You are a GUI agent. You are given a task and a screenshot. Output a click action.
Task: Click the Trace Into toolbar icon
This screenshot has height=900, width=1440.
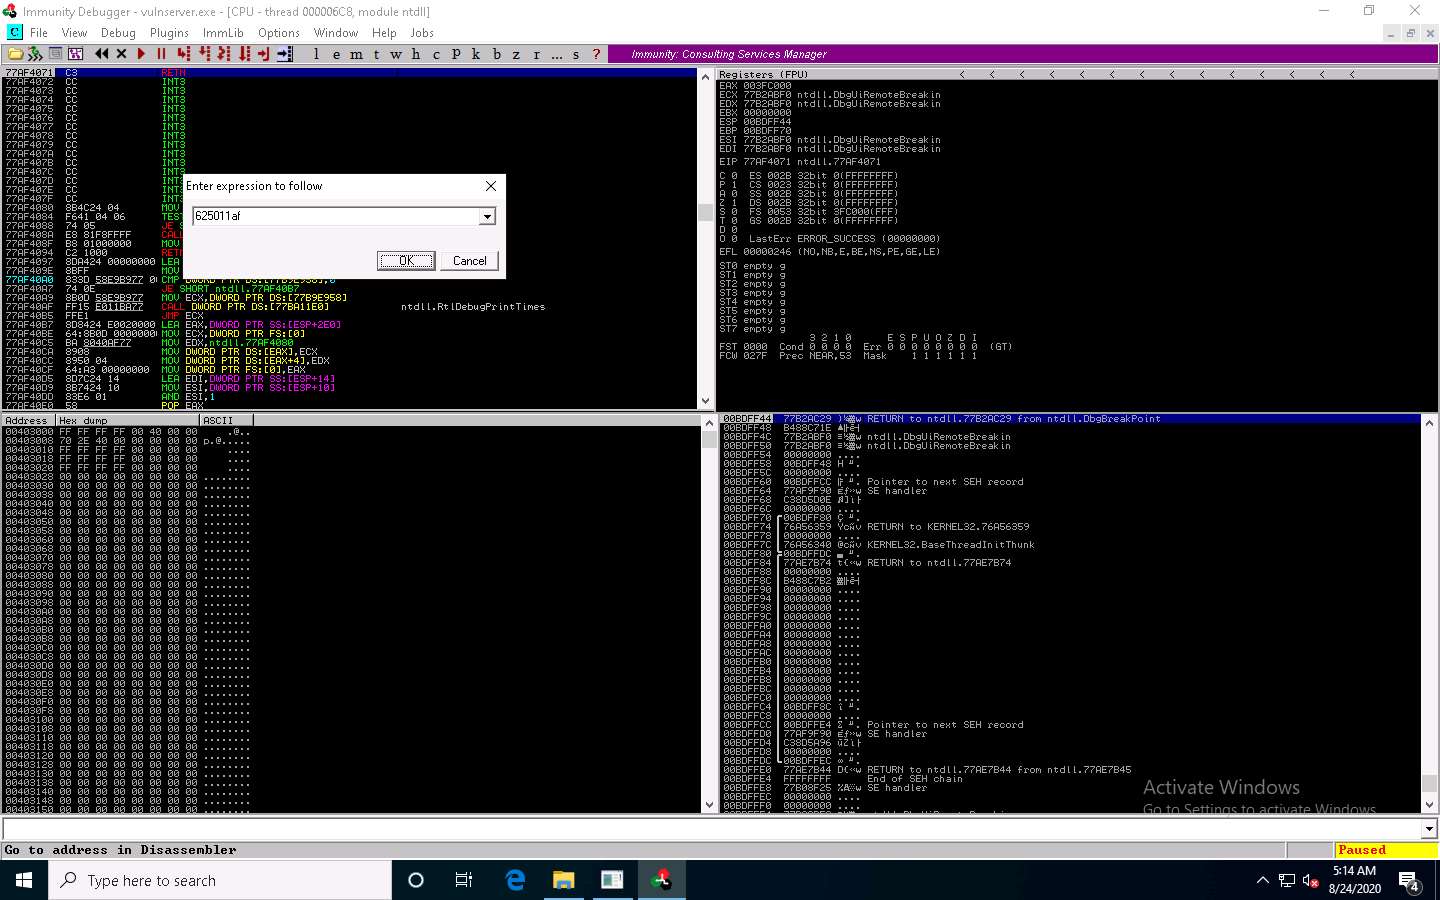[x=224, y=54]
